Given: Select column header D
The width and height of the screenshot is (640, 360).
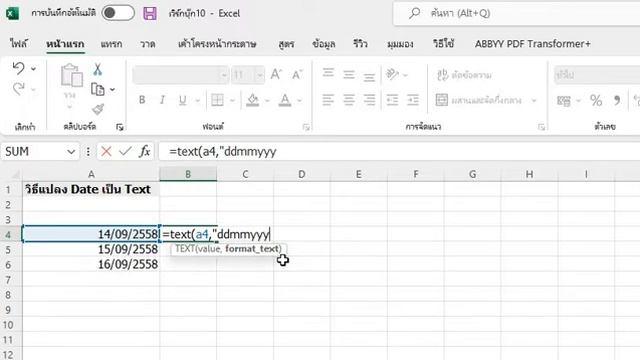Looking at the screenshot, I should point(302,174).
